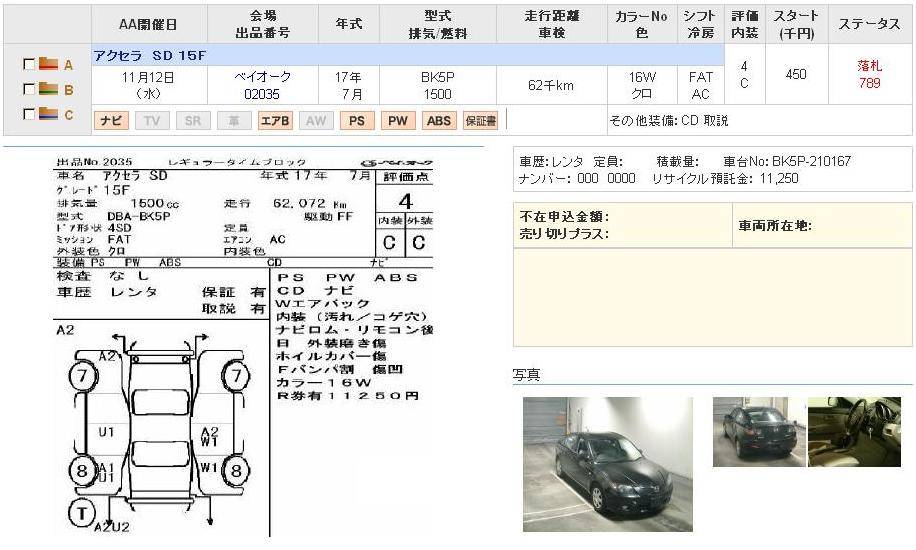916x550 pixels.
Task: Click the ステータス column header
Action: pyautogui.click(x=870, y=24)
